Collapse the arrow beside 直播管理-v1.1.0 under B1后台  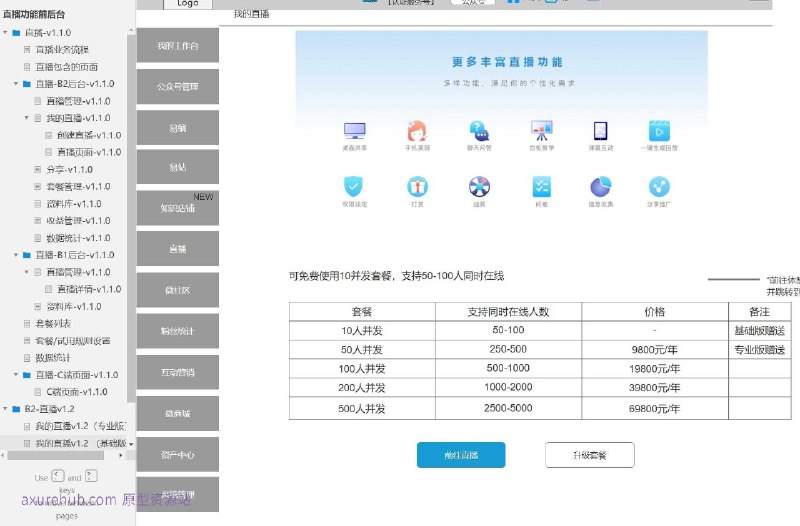(x=27, y=272)
